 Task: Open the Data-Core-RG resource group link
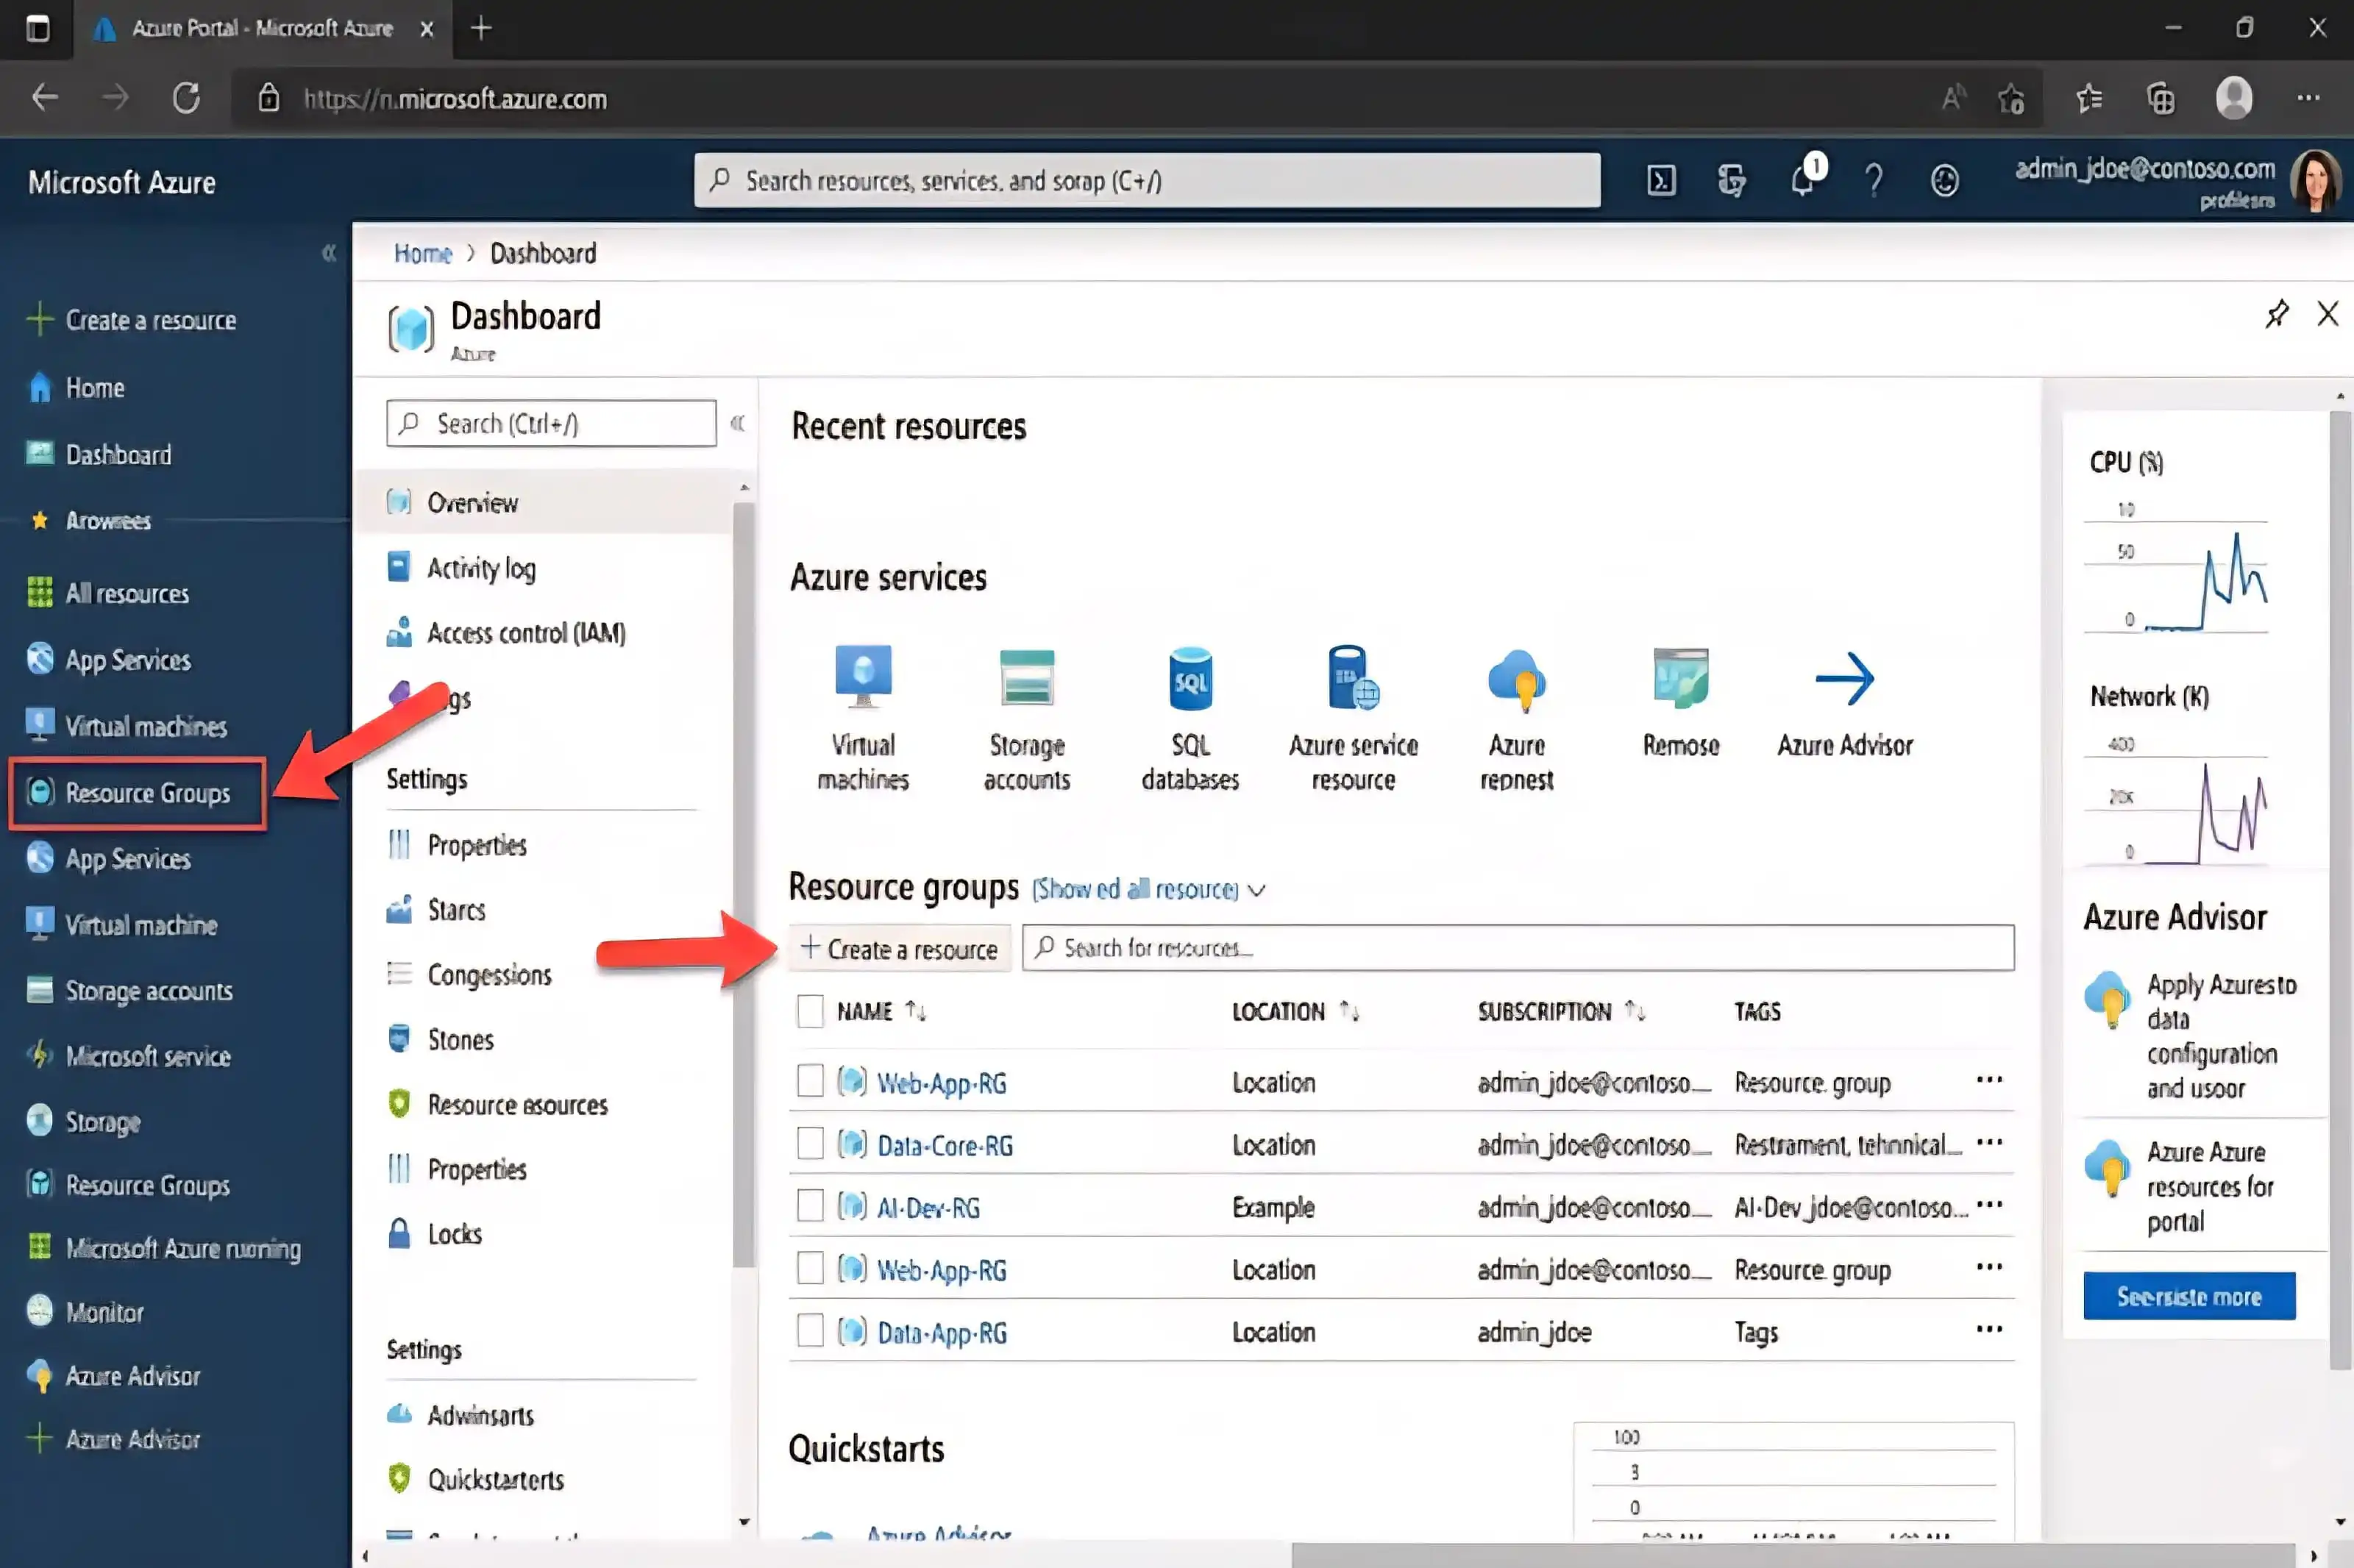click(945, 1145)
